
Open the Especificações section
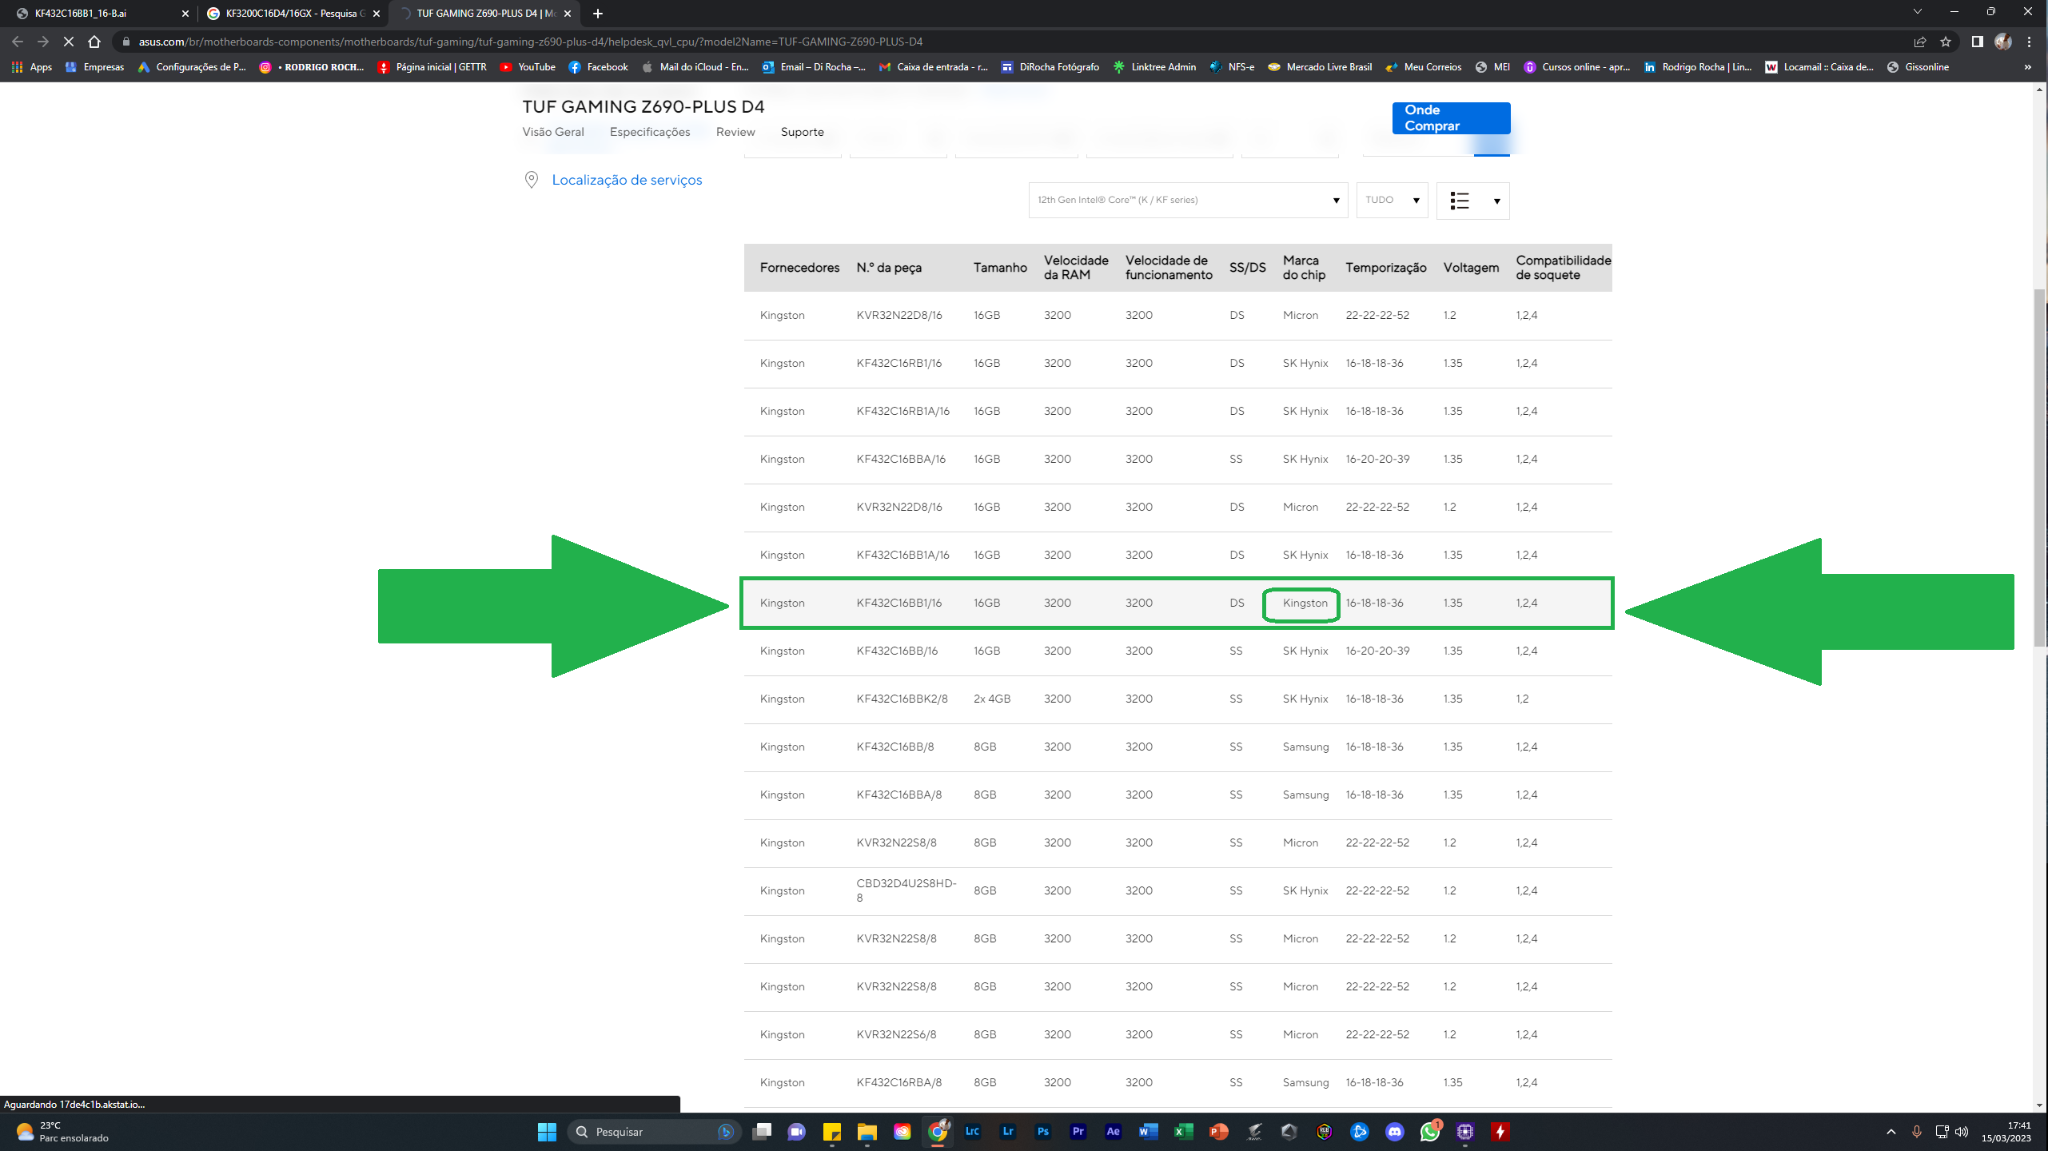650,132
